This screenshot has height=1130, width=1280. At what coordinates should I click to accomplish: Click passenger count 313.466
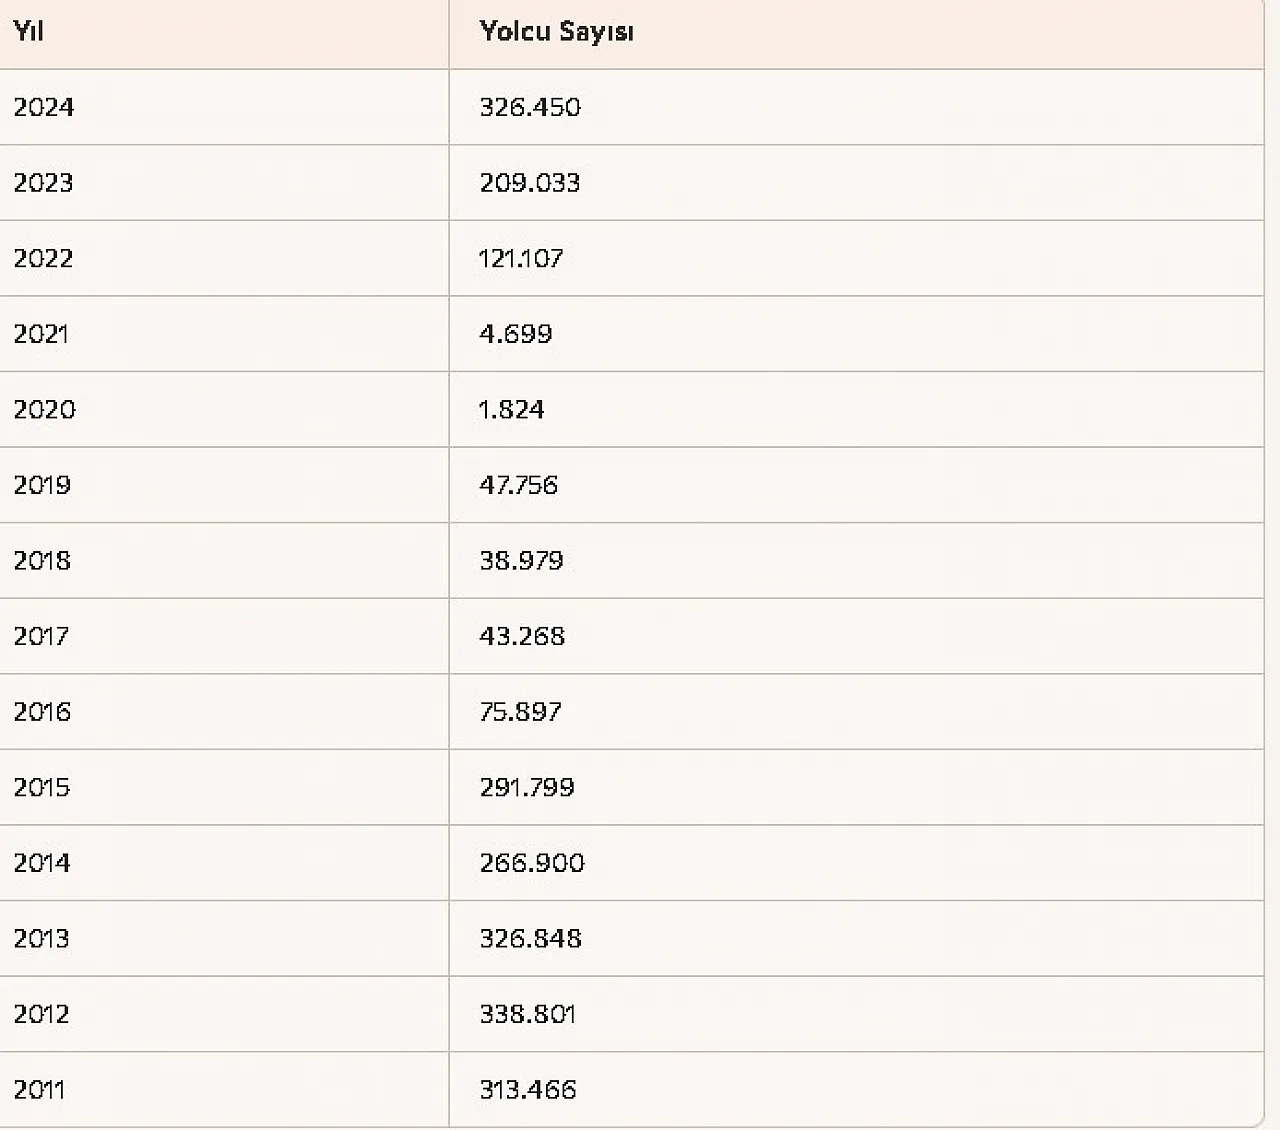coord(528,1089)
